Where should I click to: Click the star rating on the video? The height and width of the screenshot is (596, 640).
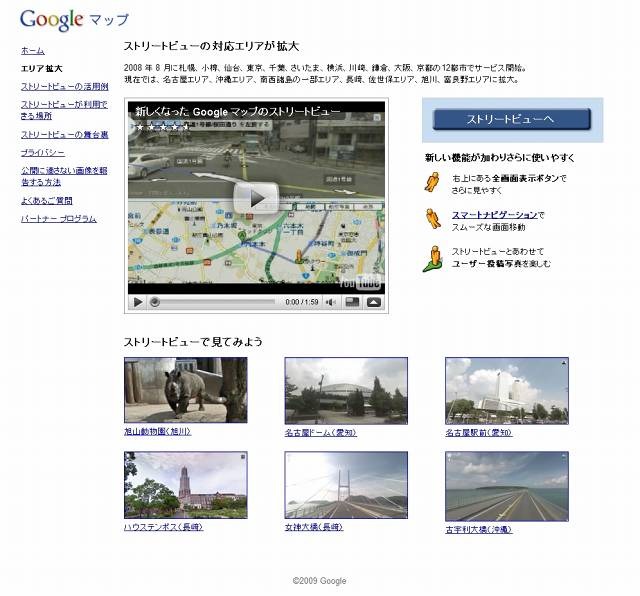(x=163, y=127)
